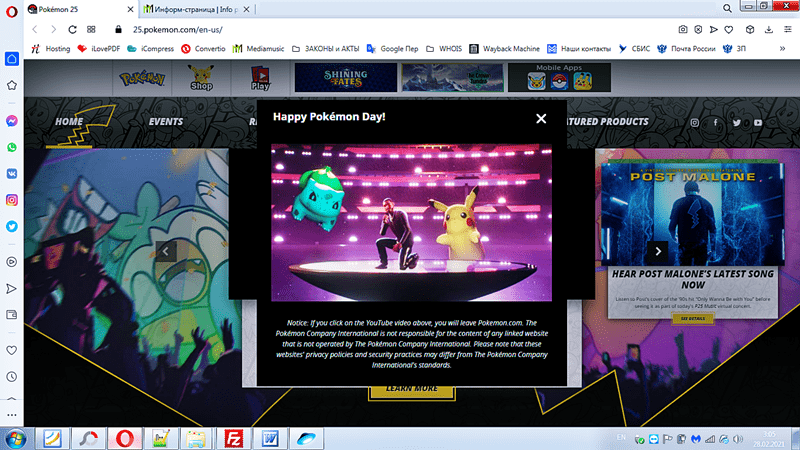
Task: Open downloads icon in toolbar
Action: click(x=768, y=30)
